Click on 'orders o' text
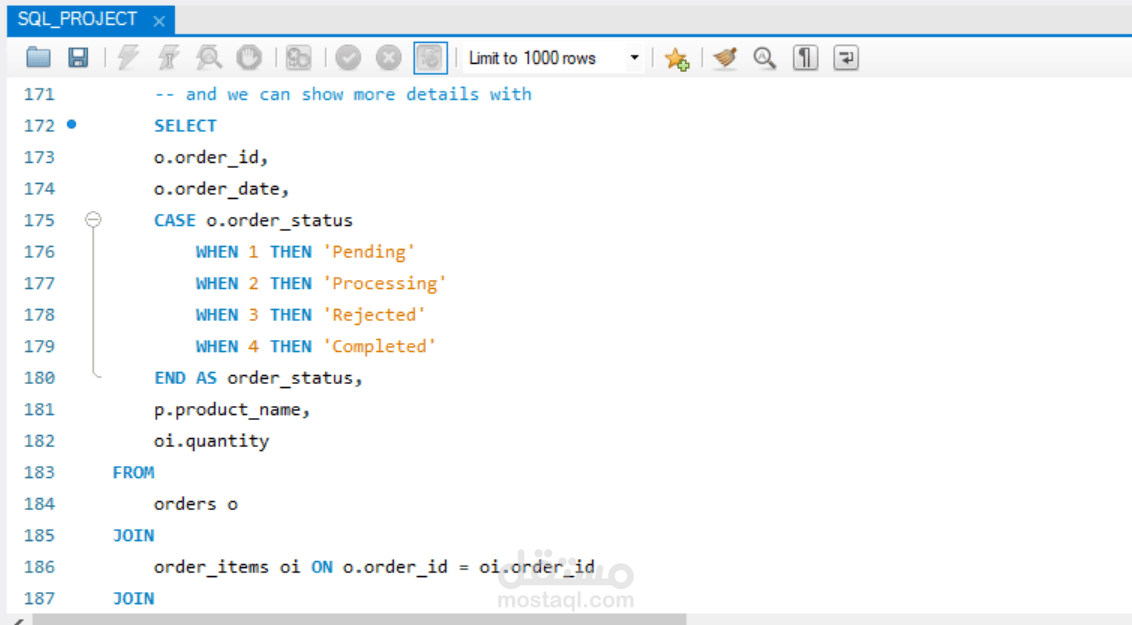 click(x=196, y=504)
